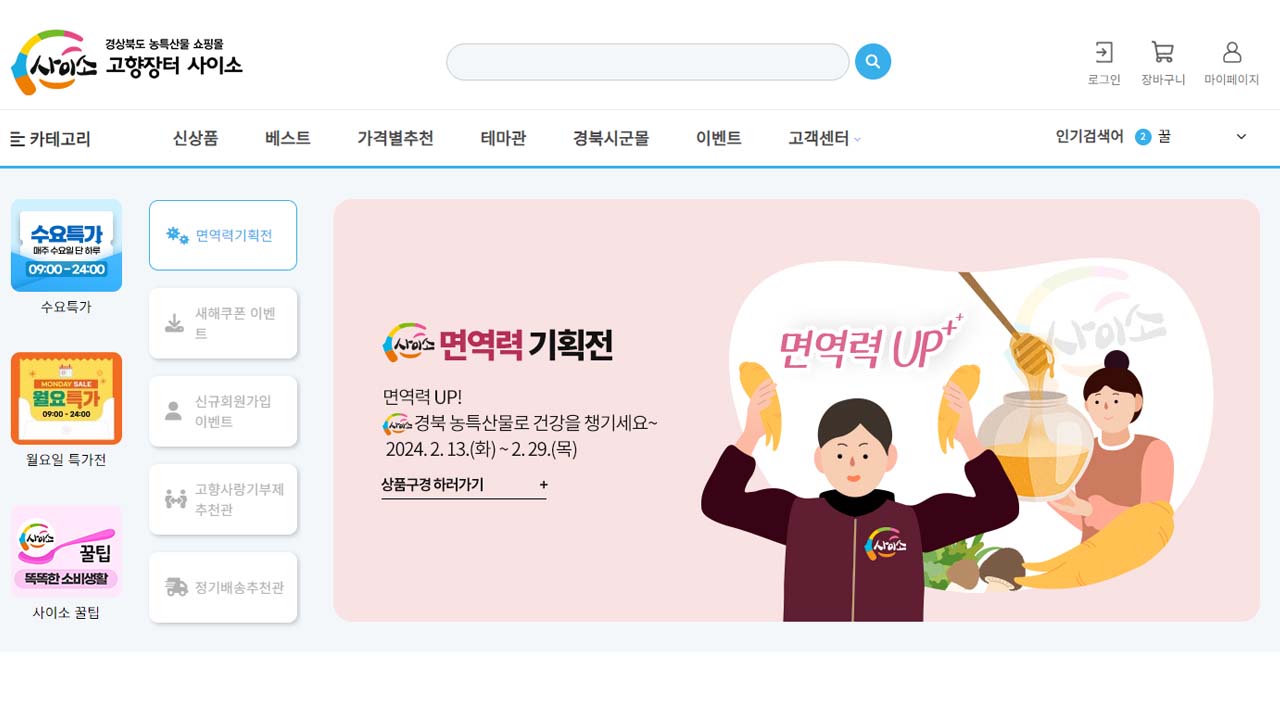Select the 신규회원가입 이벤트 banner tab
The width and height of the screenshot is (1280, 720).
pyautogui.click(x=223, y=411)
